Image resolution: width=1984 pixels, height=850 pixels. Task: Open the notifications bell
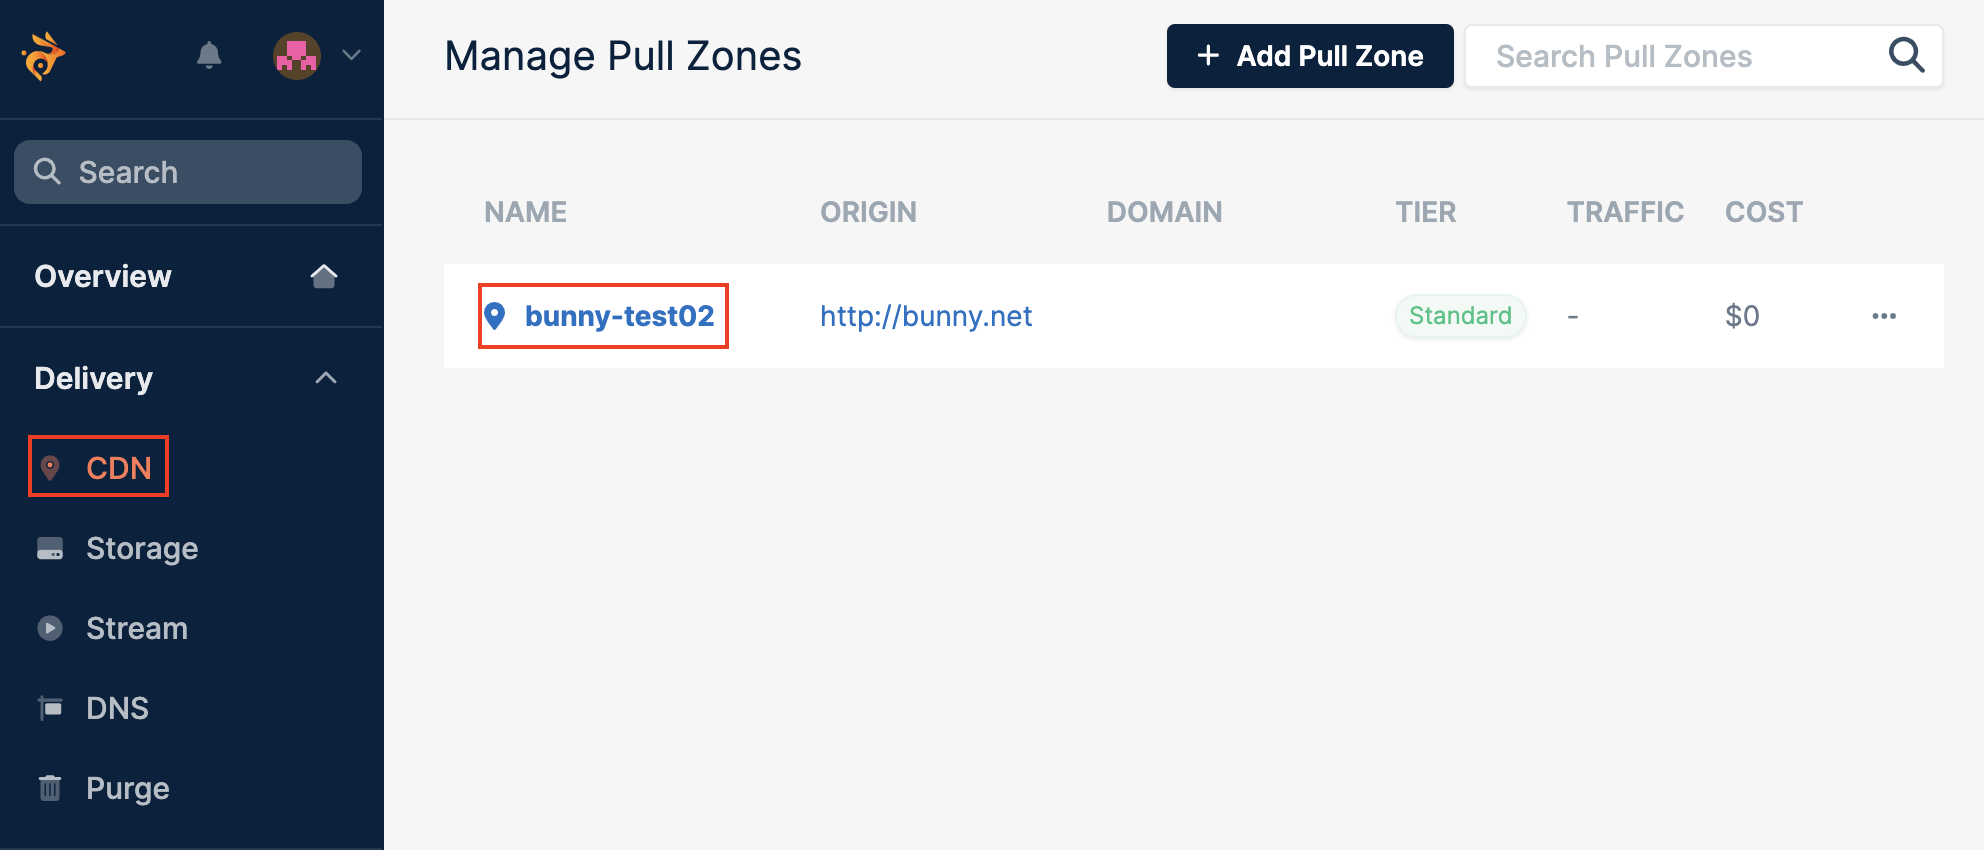209,55
